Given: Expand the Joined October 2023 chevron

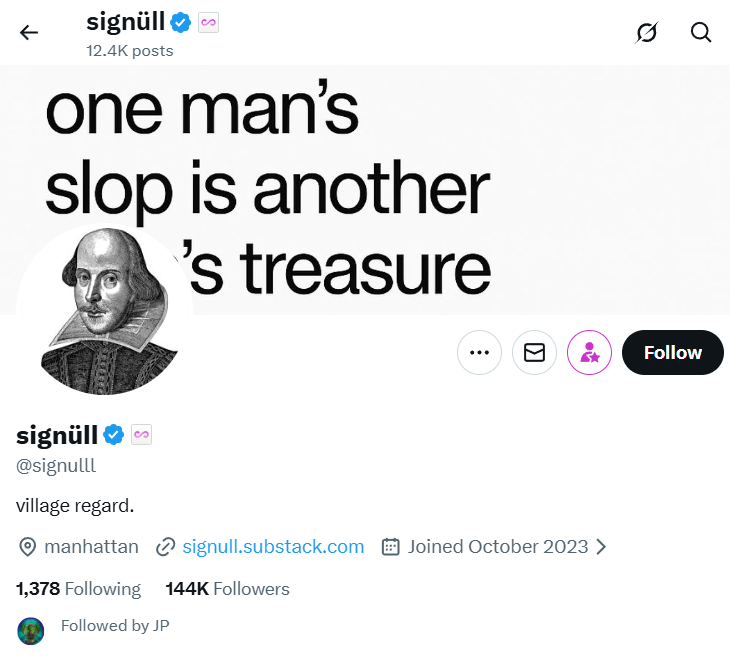Looking at the screenshot, I should click(x=601, y=547).
